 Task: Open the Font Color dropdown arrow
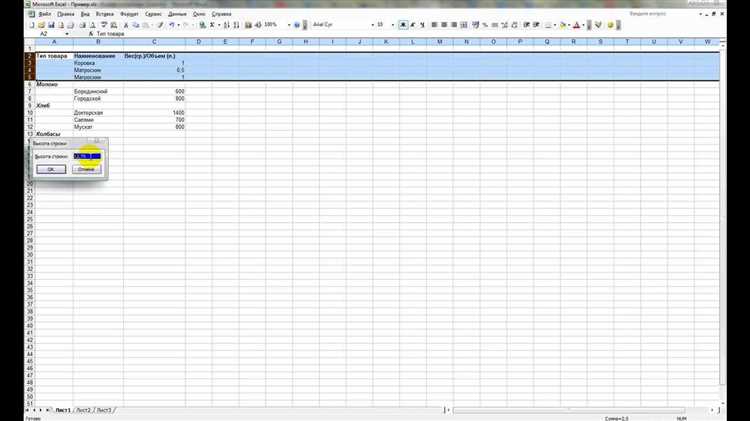point(583,25)
